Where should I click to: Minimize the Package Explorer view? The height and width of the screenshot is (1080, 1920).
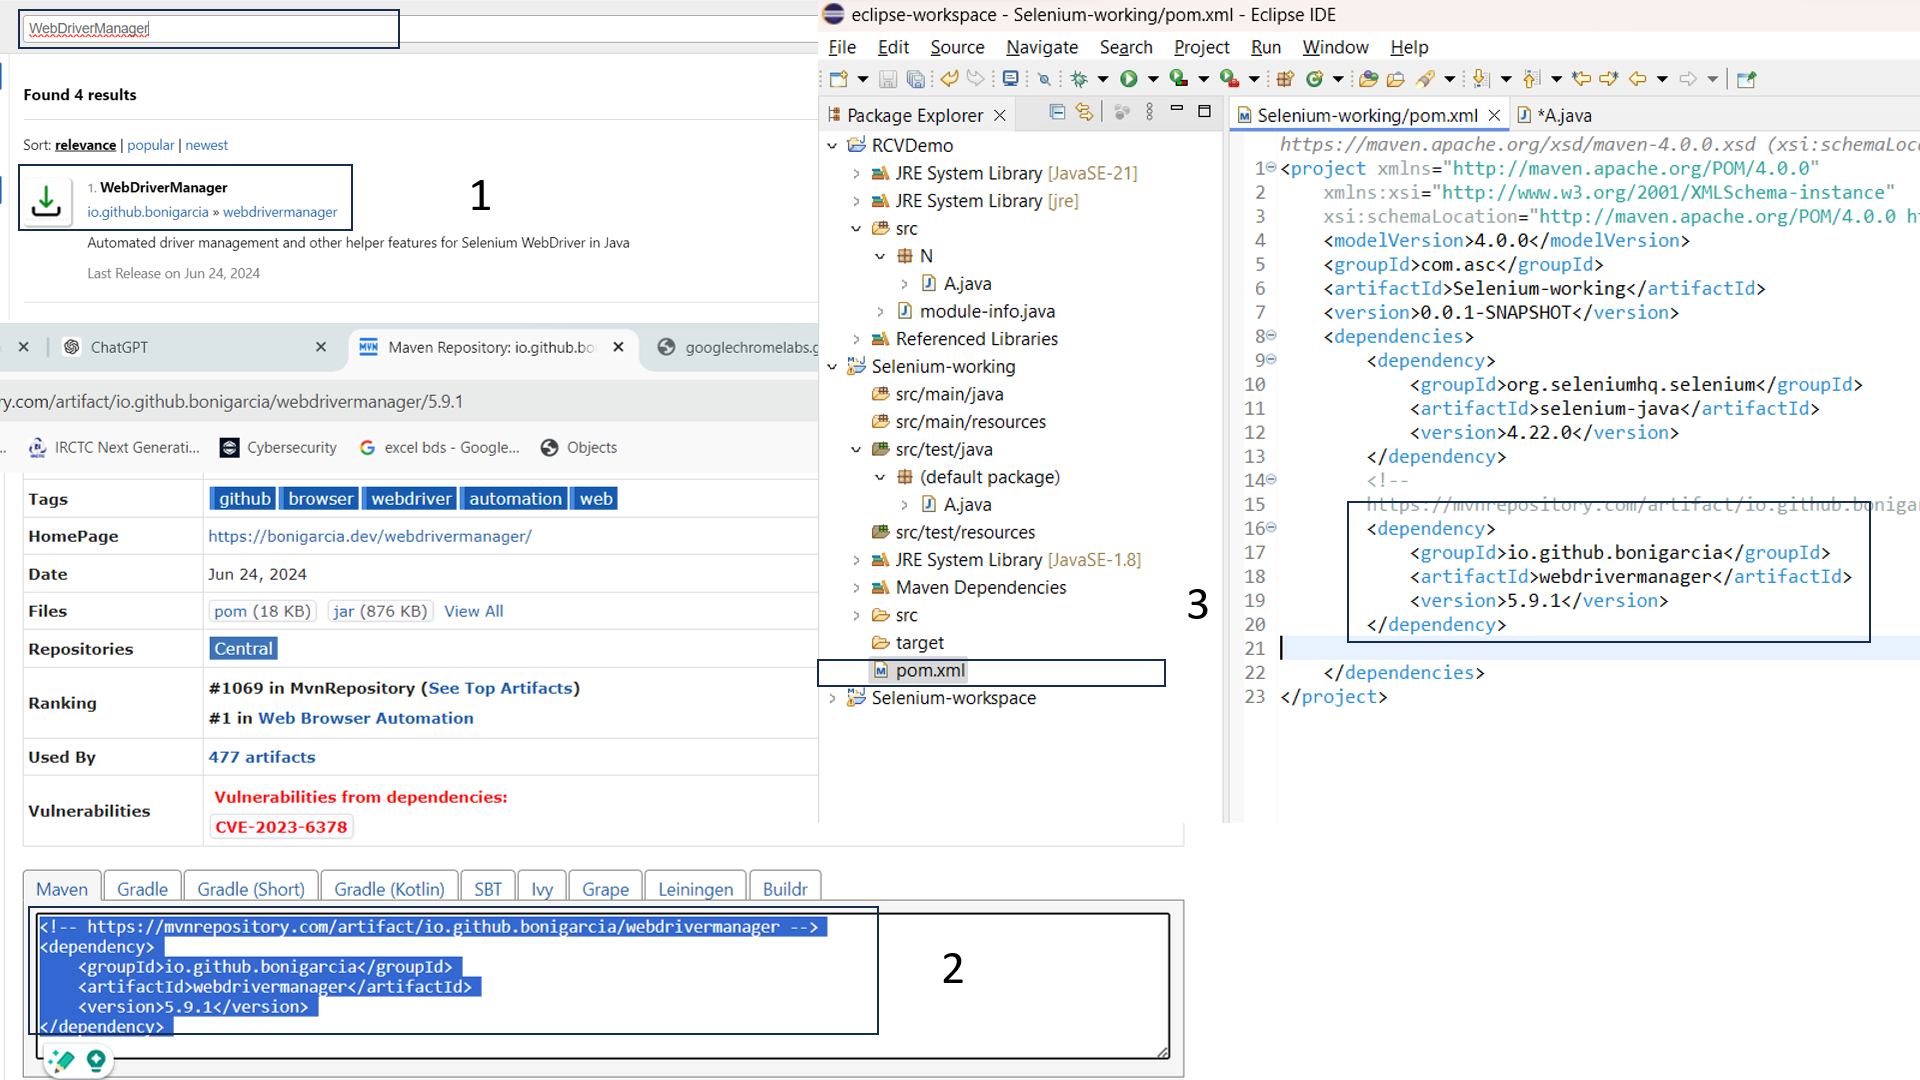1177,111
